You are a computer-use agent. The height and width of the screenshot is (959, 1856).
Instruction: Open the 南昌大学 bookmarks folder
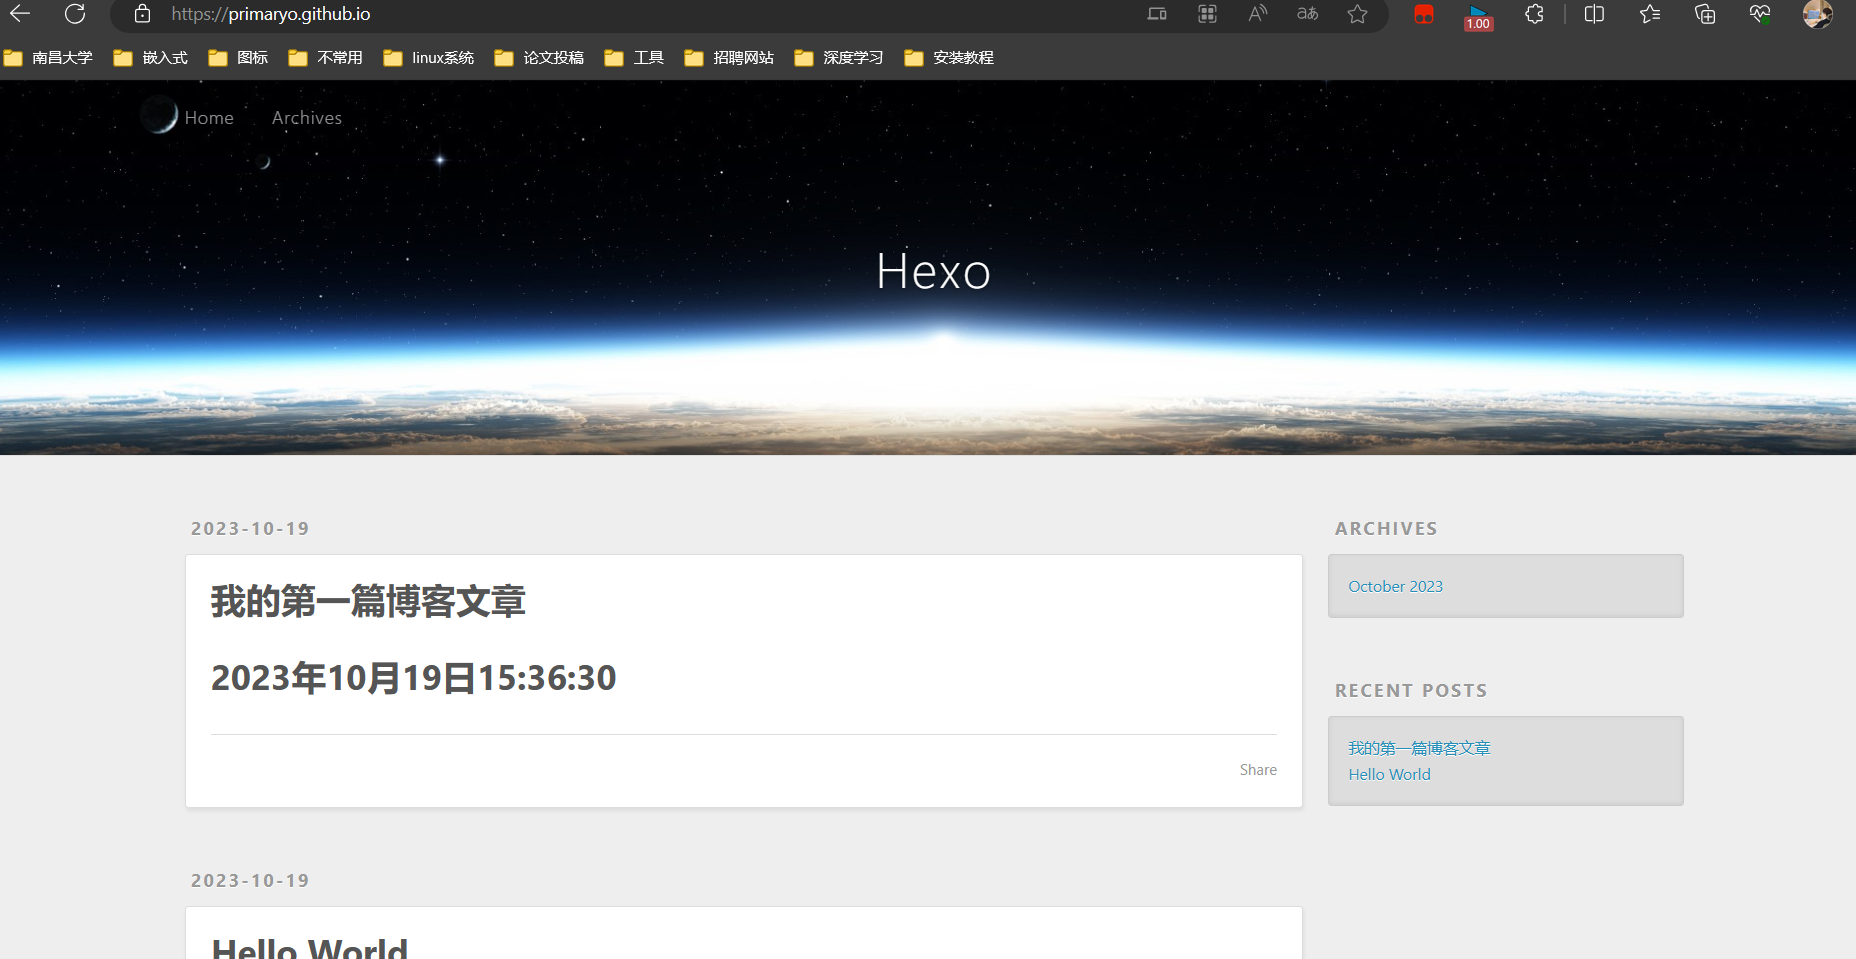48,58
